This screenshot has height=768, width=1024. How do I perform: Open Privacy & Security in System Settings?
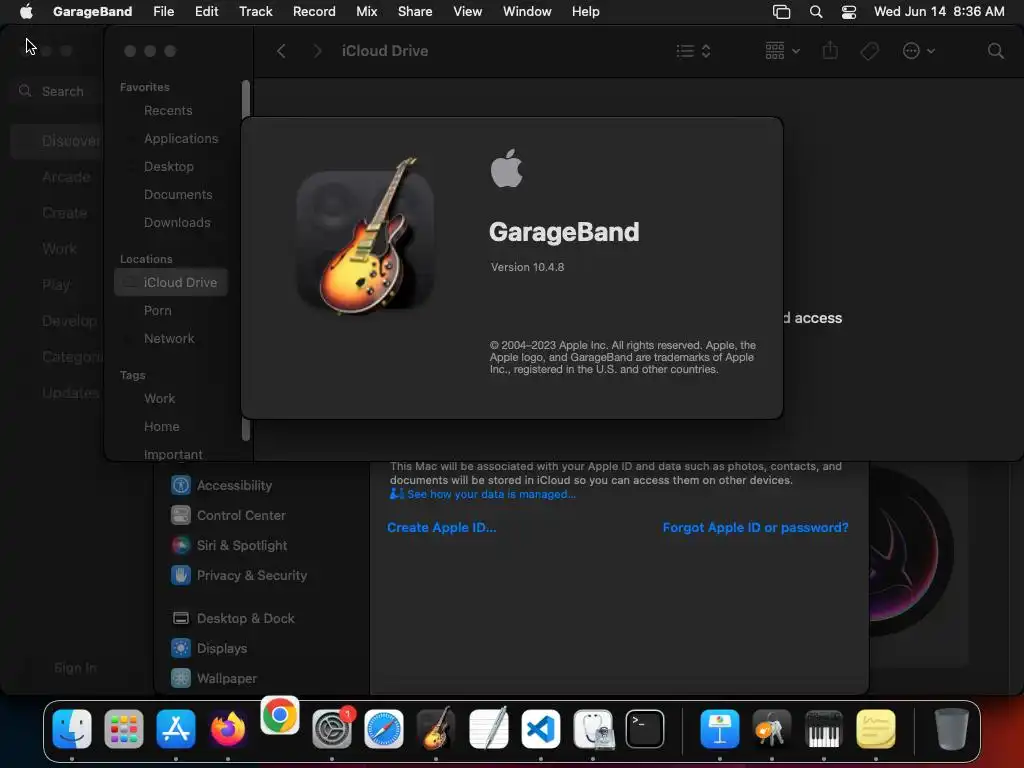(239, 575)
